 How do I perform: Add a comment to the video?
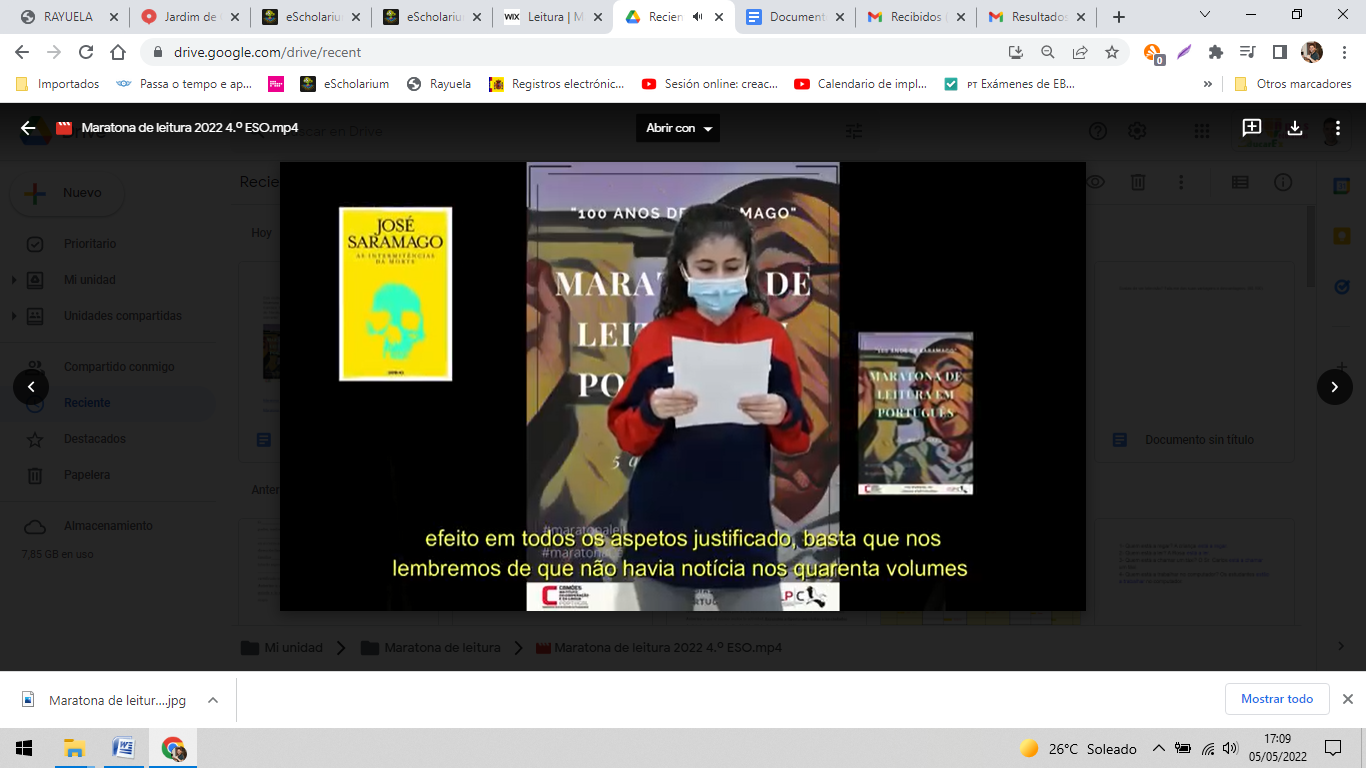[1252, 128]
